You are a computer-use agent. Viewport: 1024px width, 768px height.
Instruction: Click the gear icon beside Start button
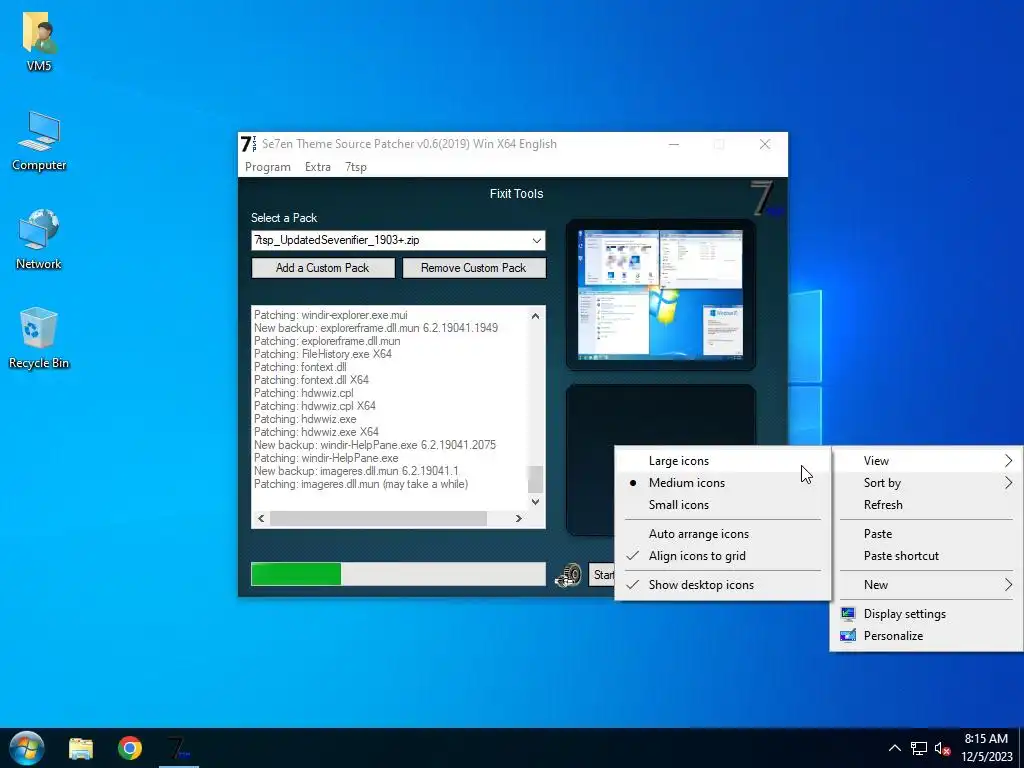pos(568,575)
